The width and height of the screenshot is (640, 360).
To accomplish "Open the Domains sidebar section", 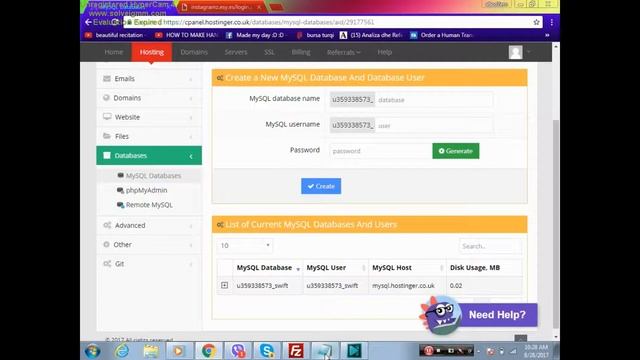I will pos(149,98).
